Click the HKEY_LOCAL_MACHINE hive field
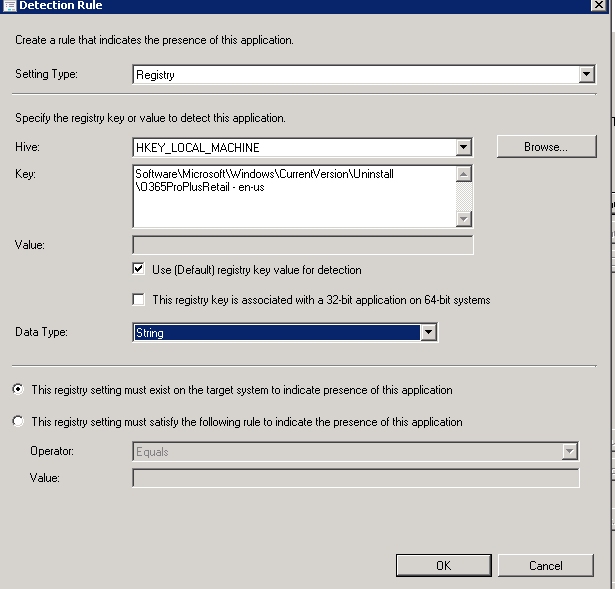The image size is (615, 589). [302, 147]
